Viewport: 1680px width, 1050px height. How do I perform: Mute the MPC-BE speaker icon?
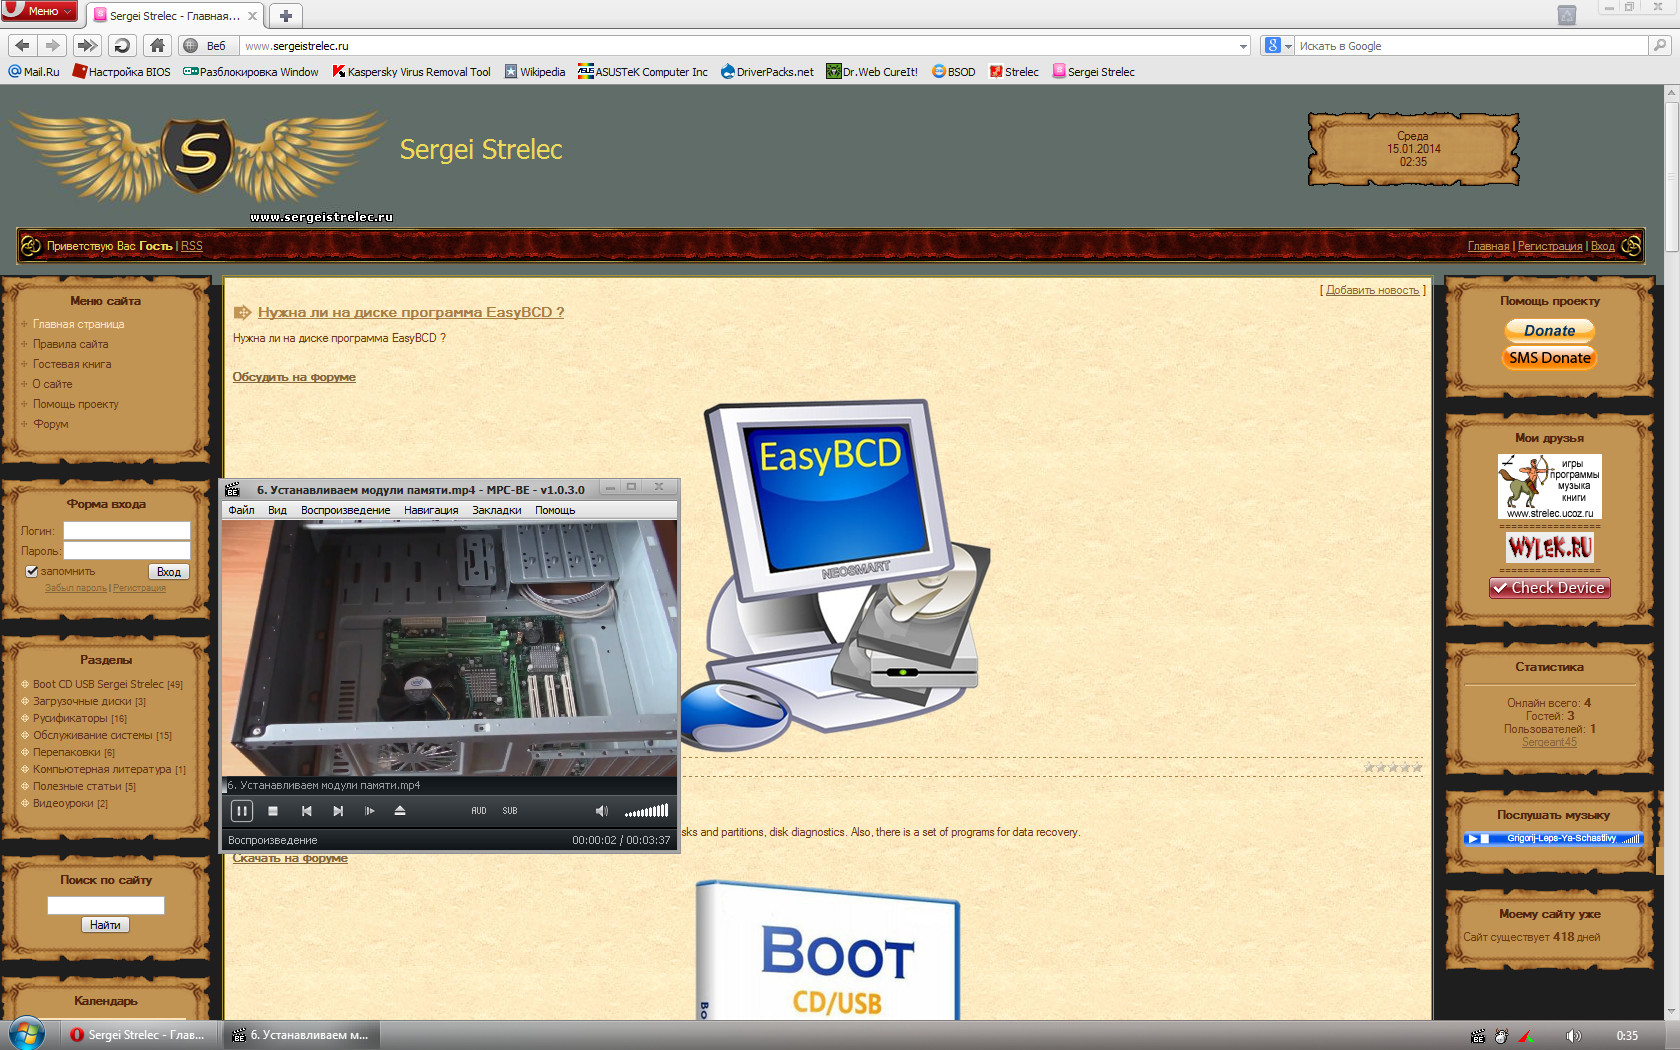click(601, 811)
